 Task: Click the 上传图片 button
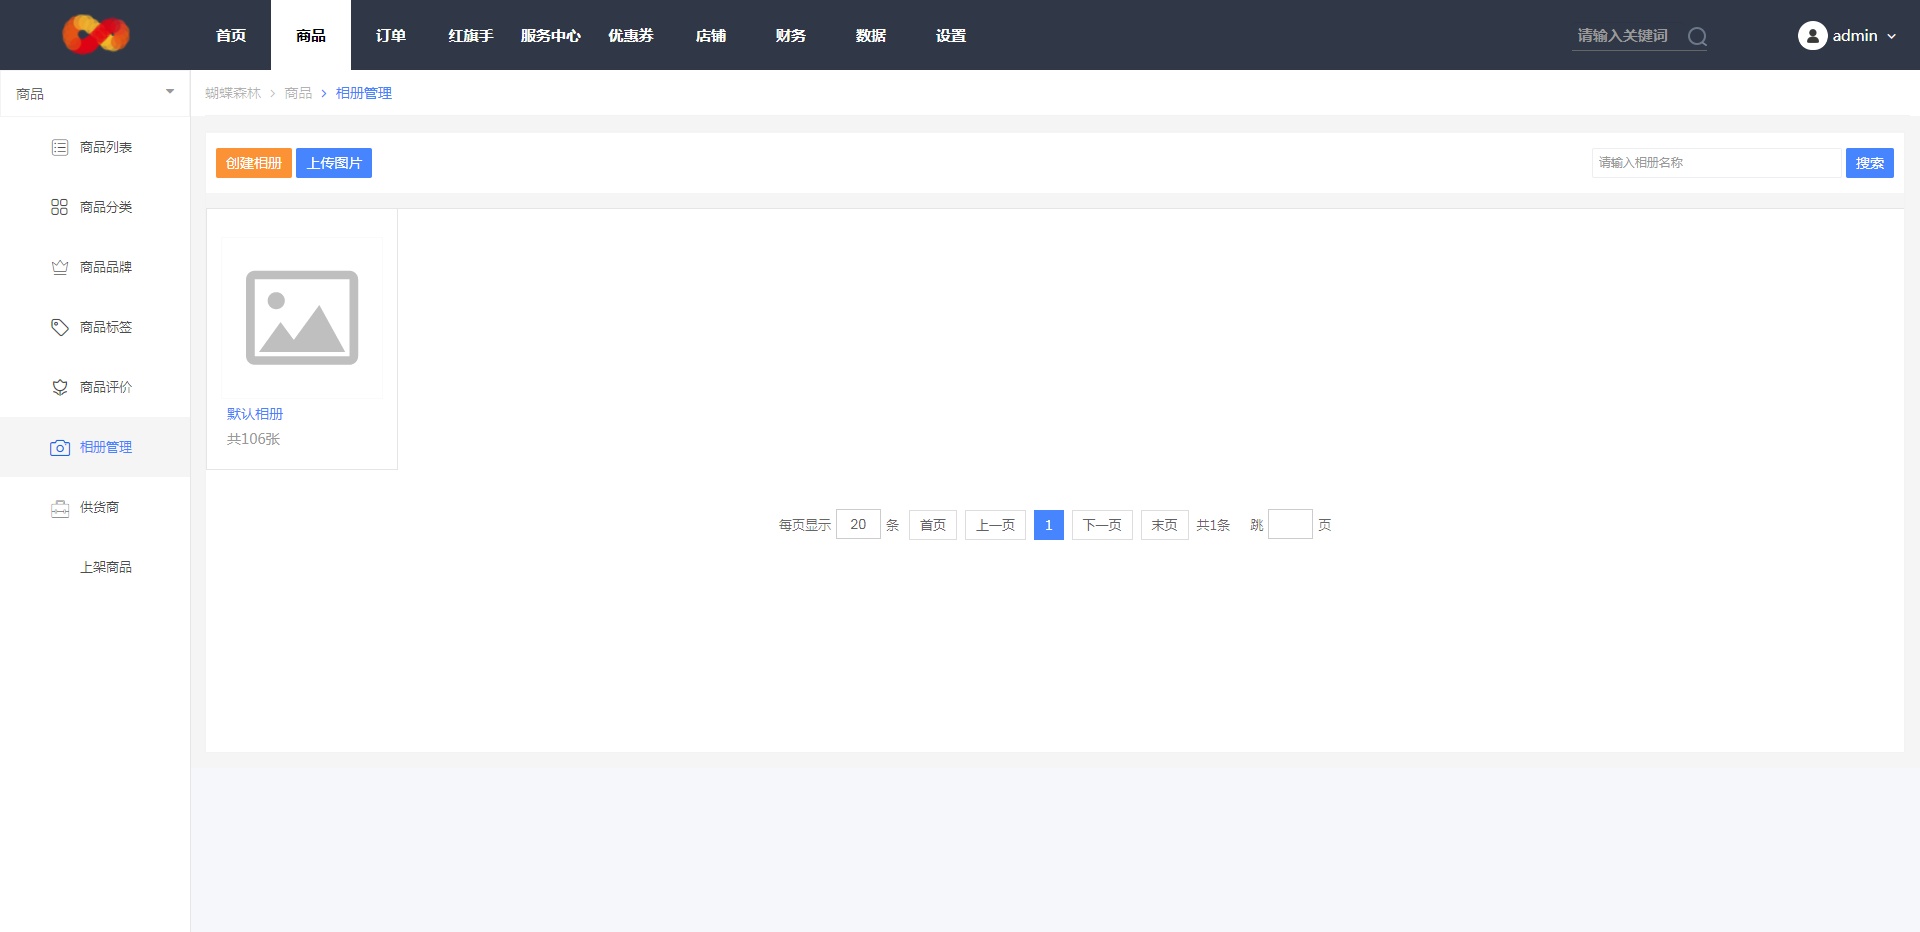[x=334, y=163]
